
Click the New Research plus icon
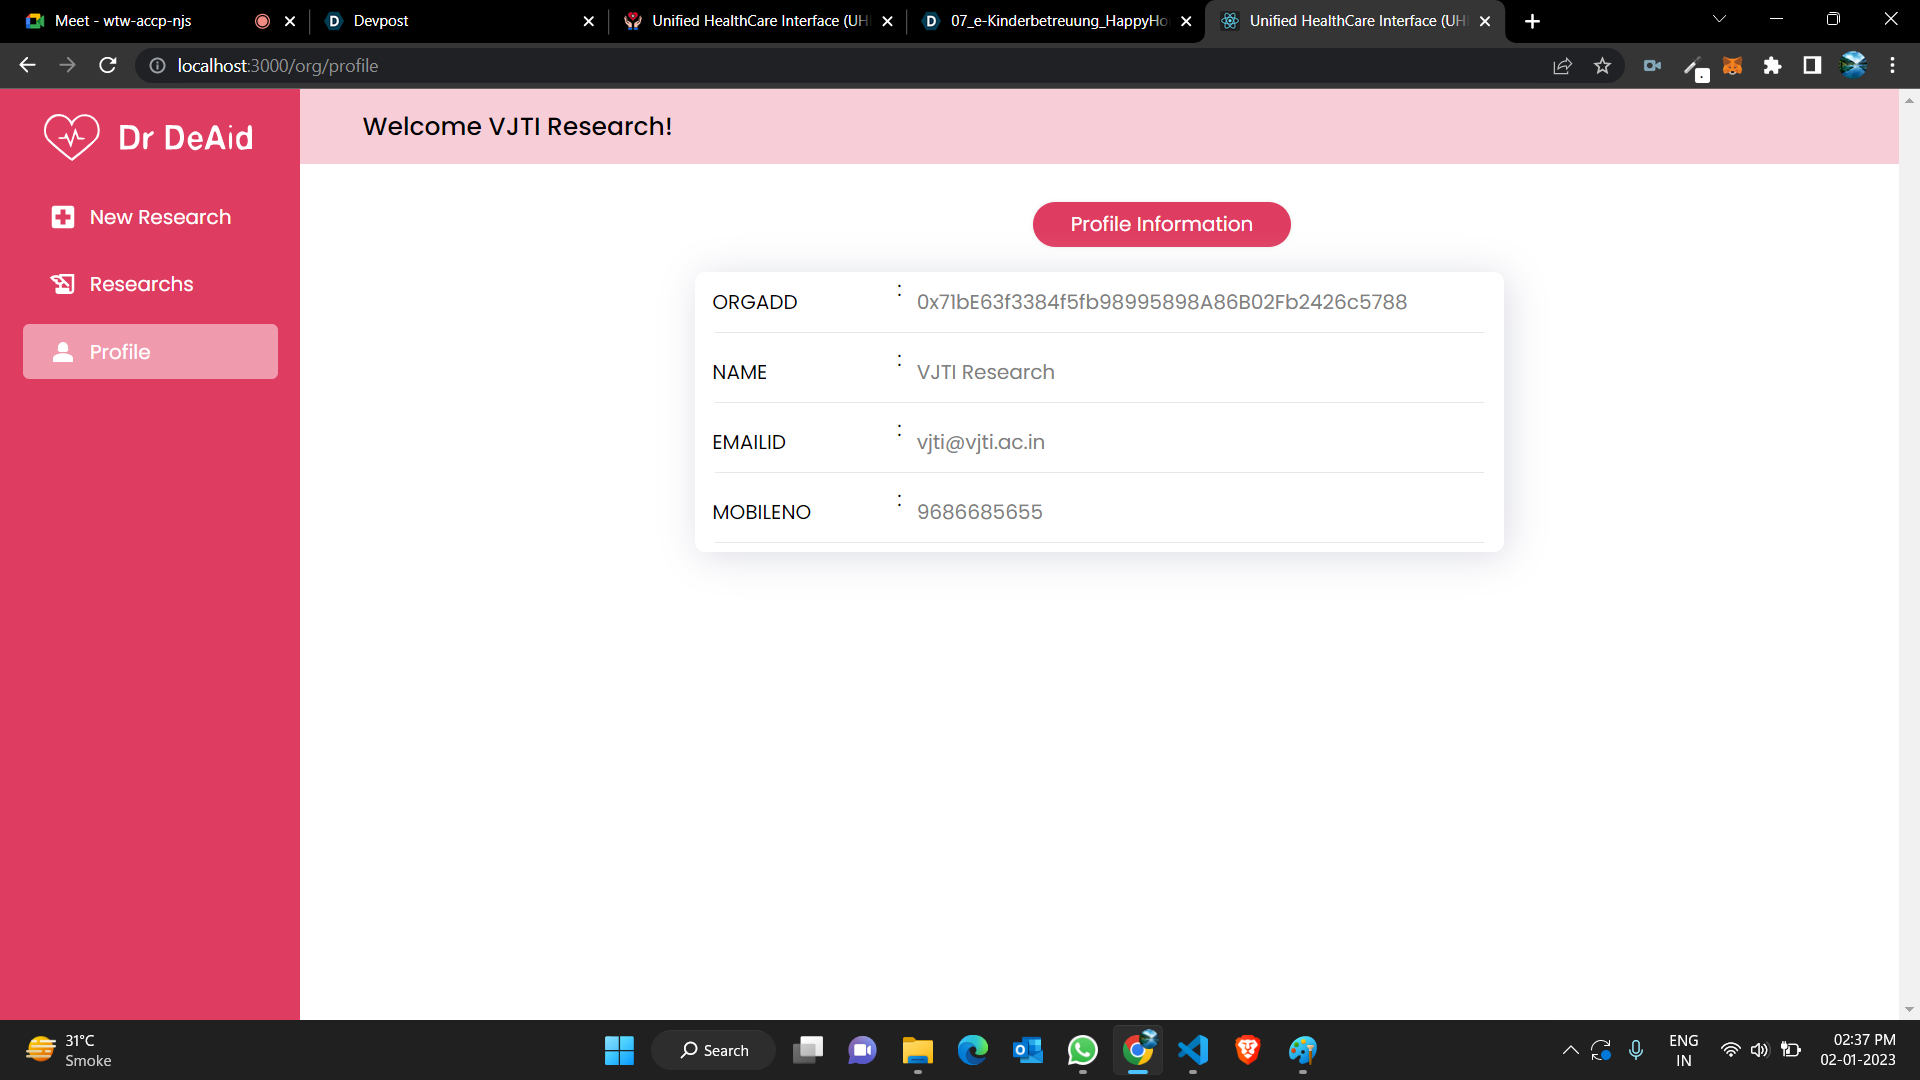(x=63, y=217)
